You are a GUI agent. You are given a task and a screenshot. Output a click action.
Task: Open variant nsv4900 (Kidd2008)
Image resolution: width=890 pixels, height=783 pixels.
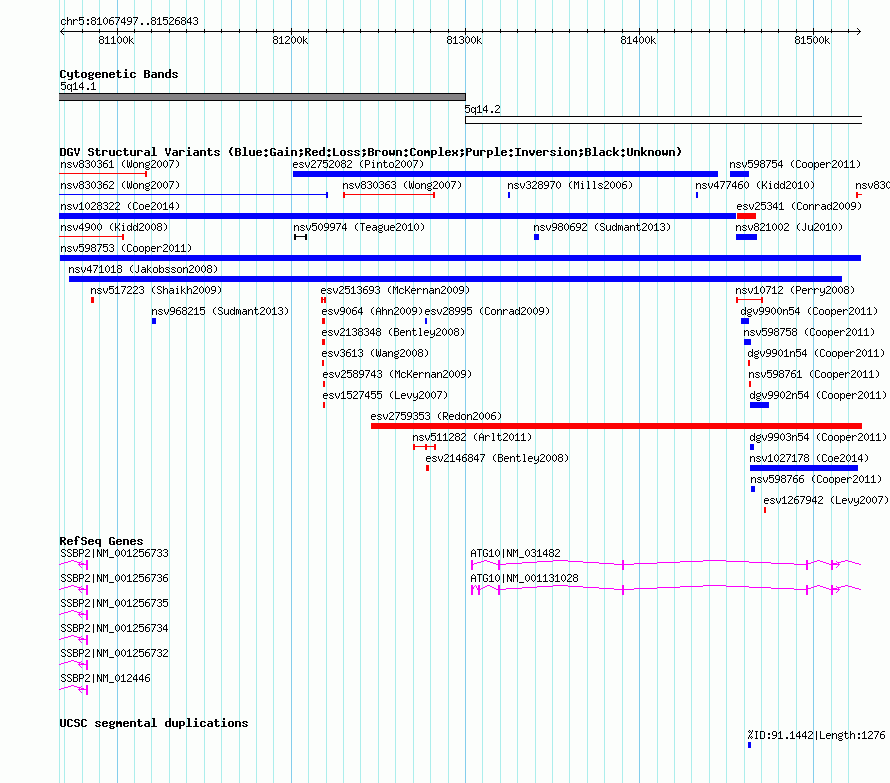tap(114, 227)
